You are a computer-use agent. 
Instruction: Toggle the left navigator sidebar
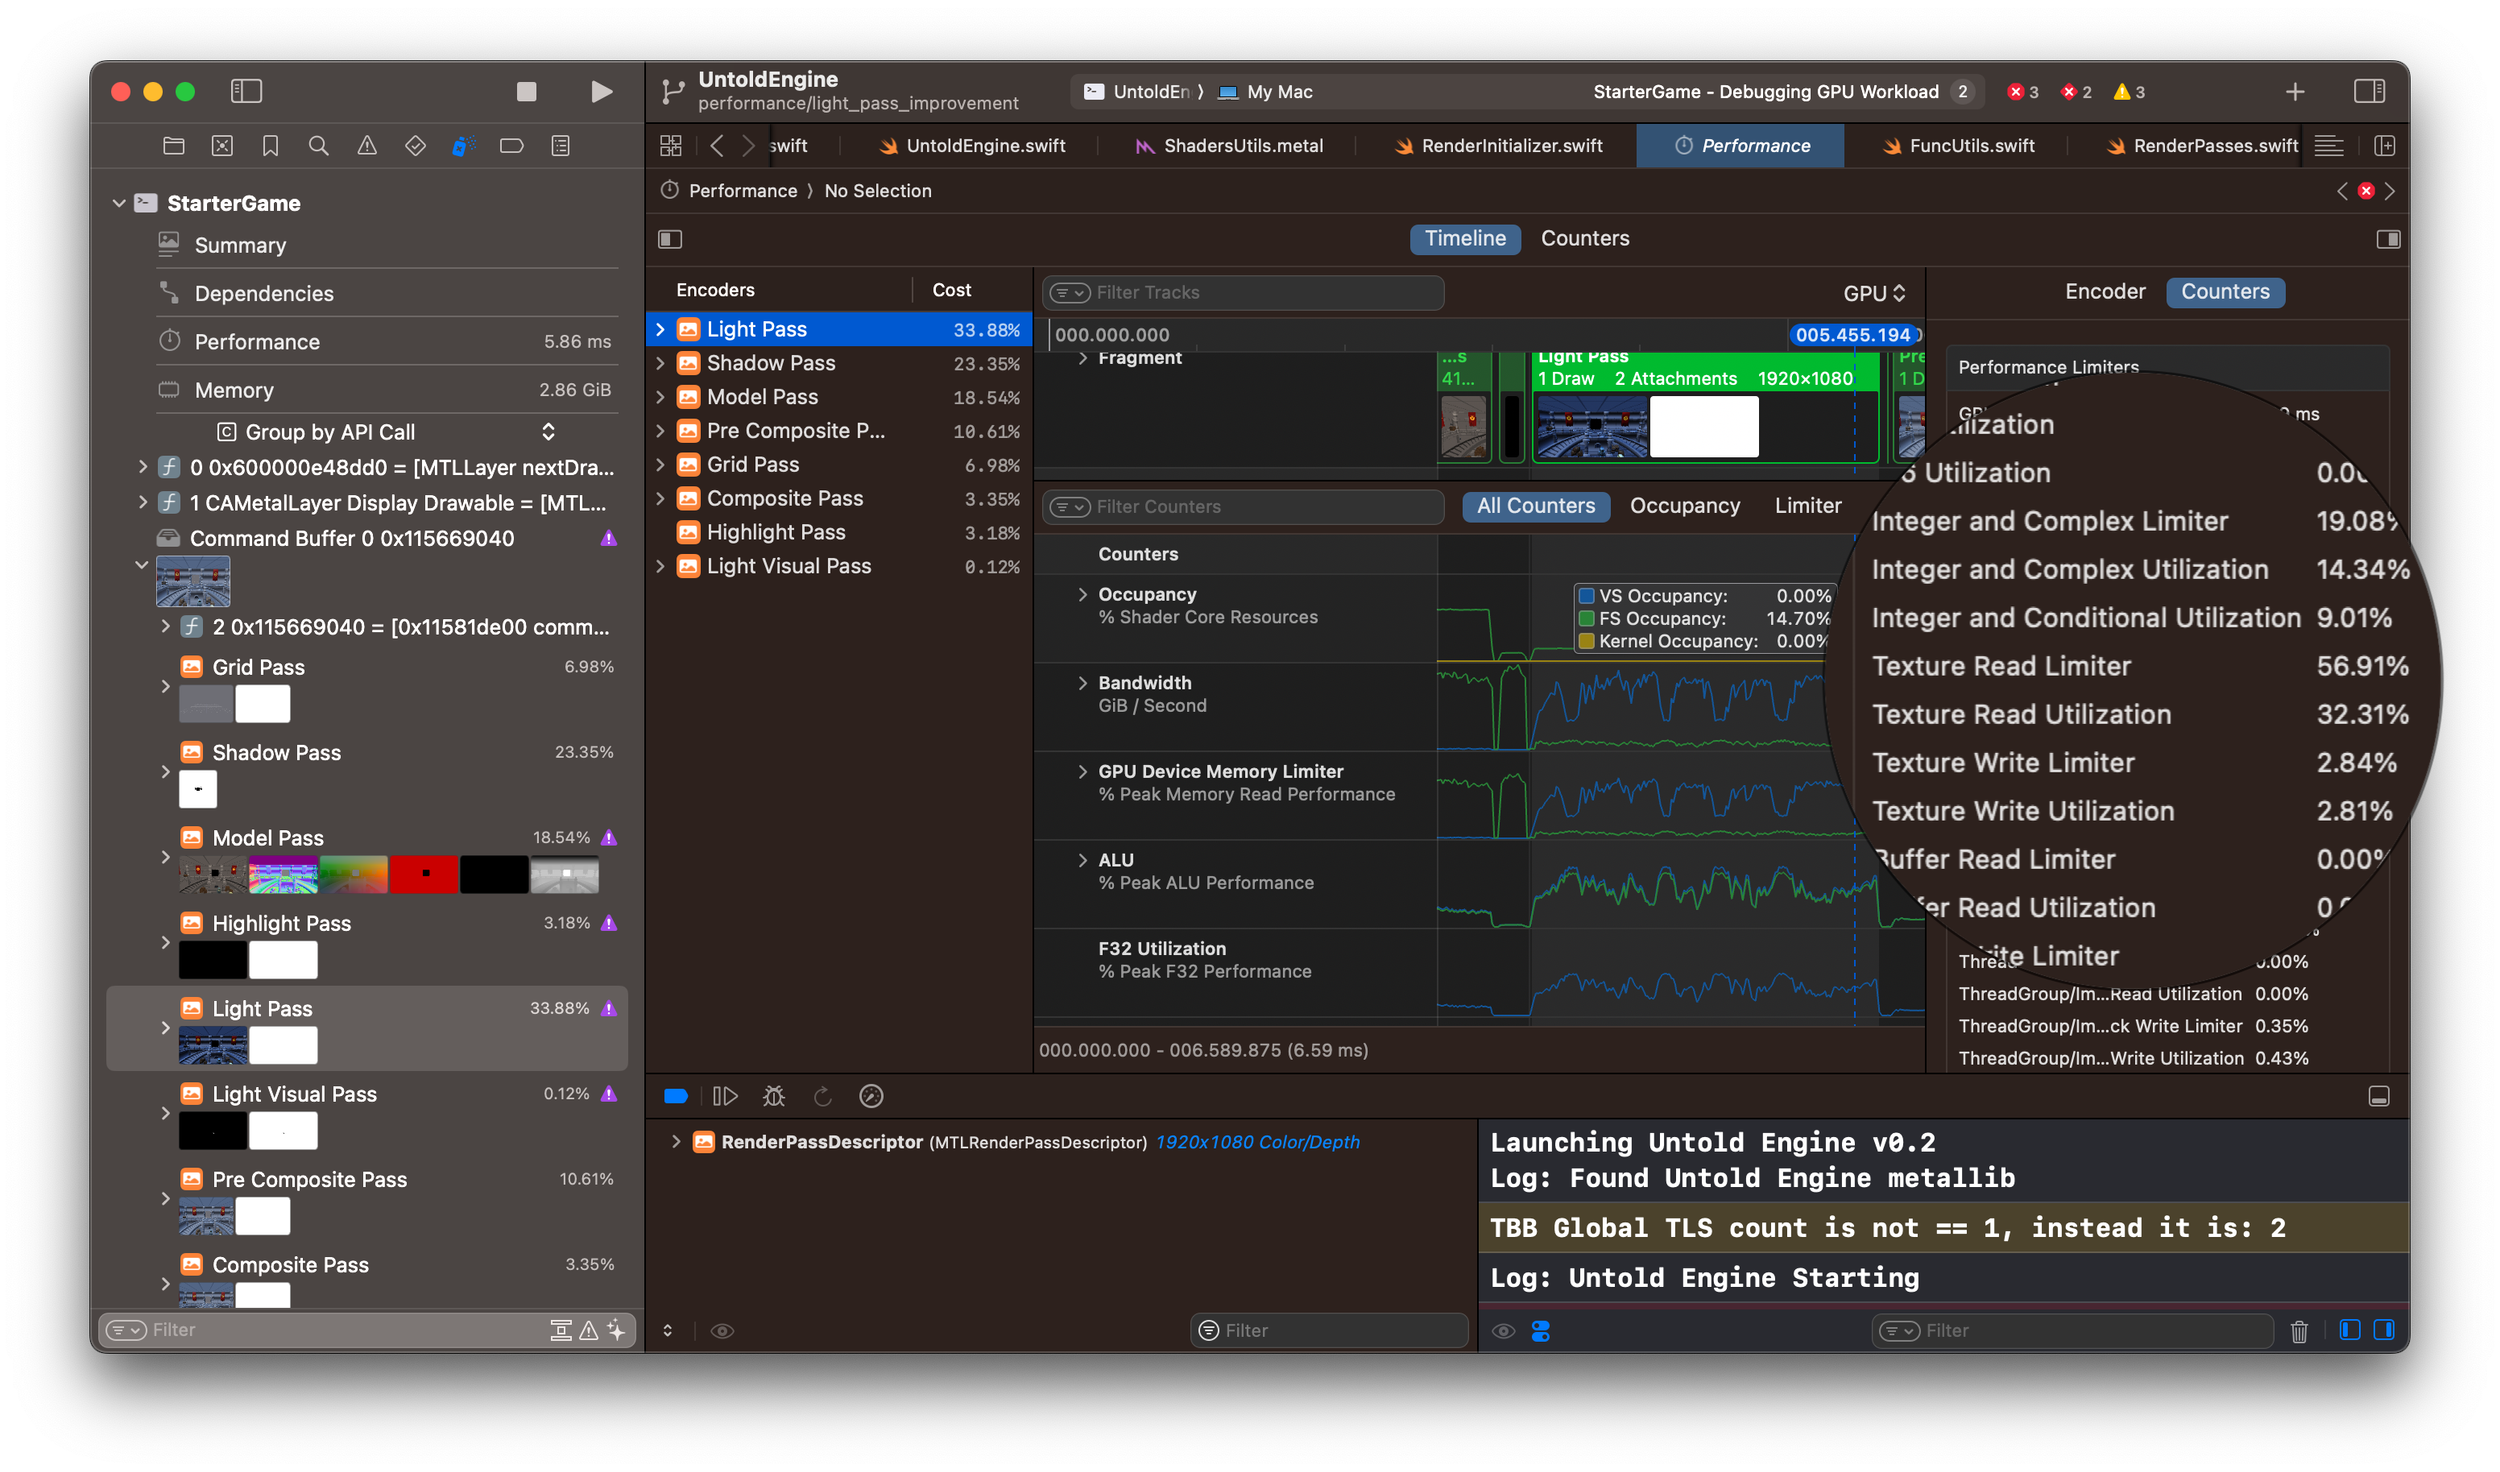(246, 92)
